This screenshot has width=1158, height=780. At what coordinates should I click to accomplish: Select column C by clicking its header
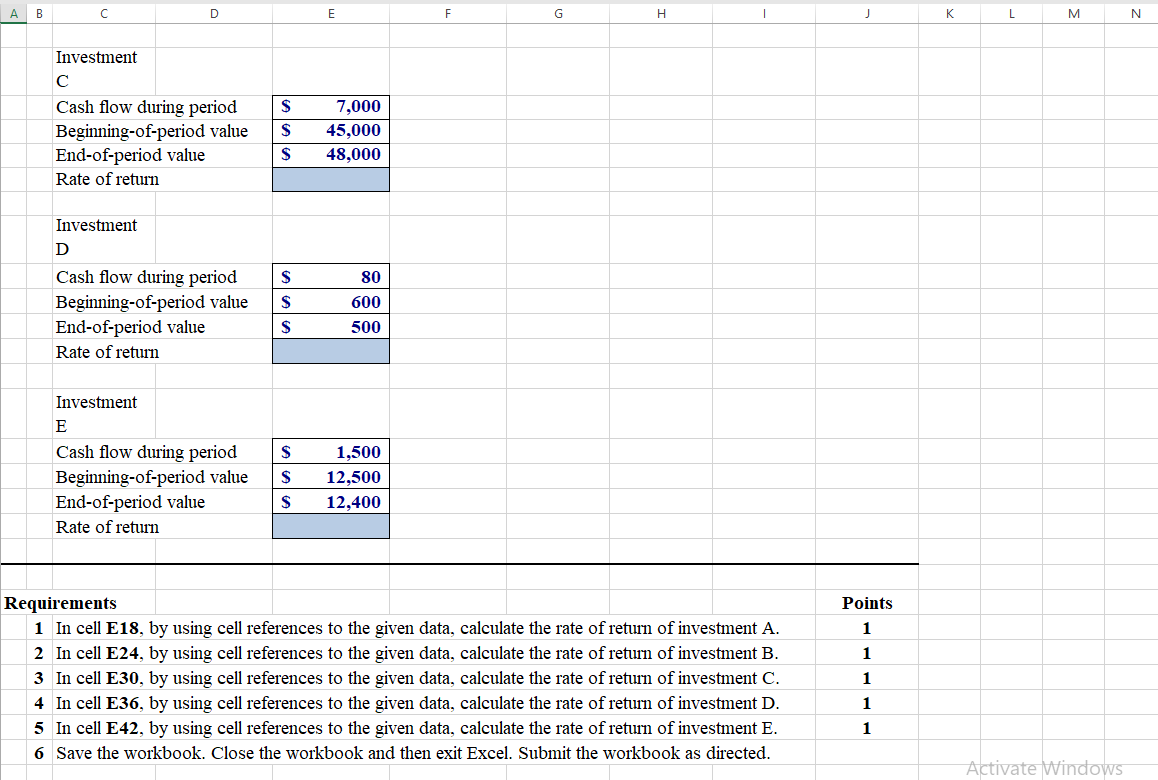[x=103, y=13]
